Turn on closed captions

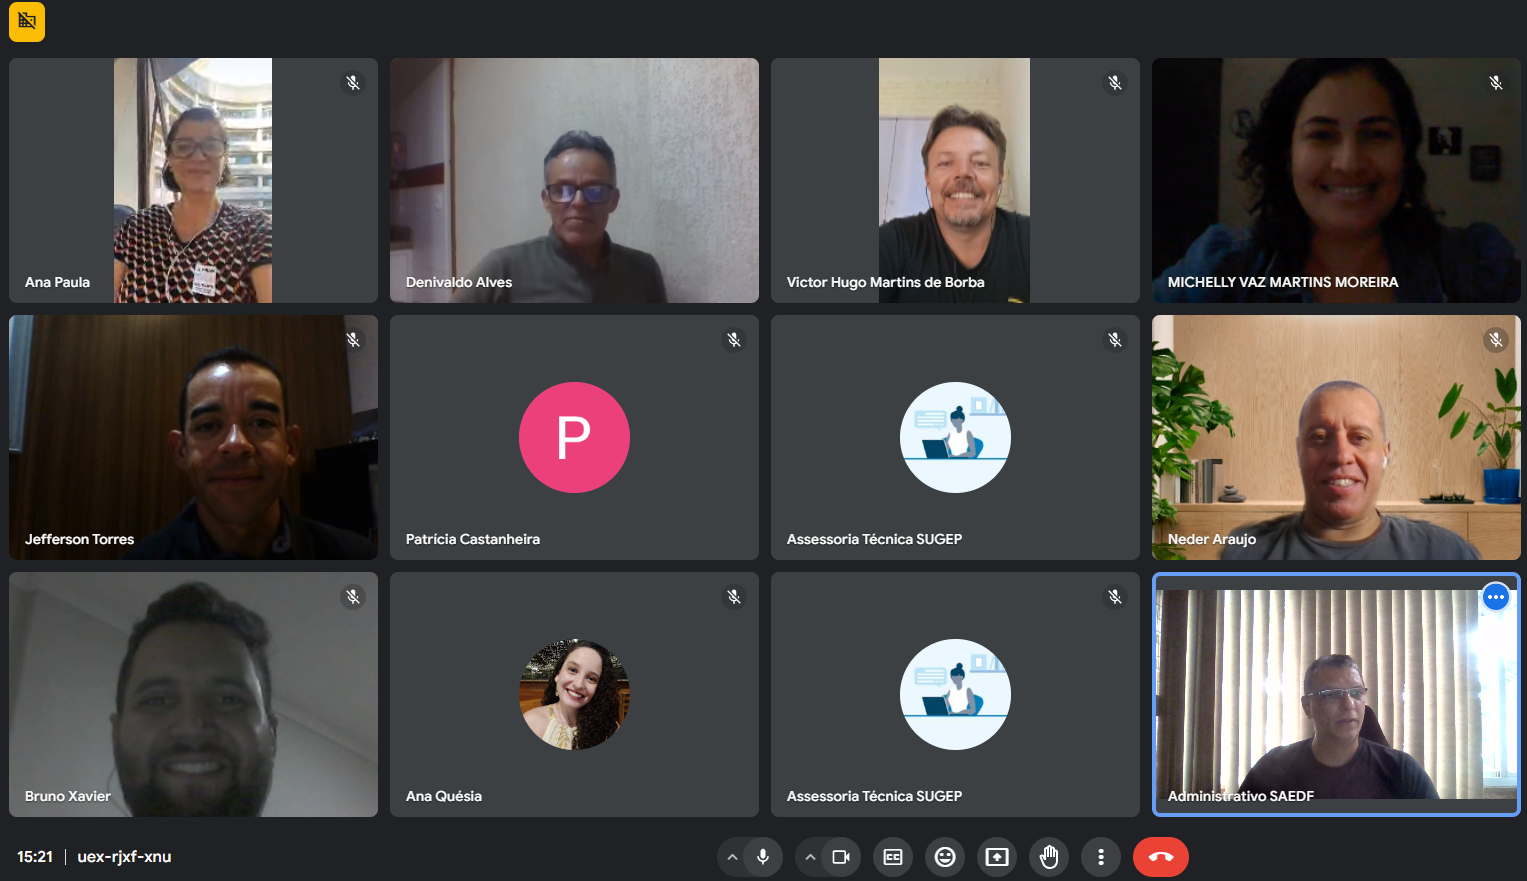pos(893,857)
